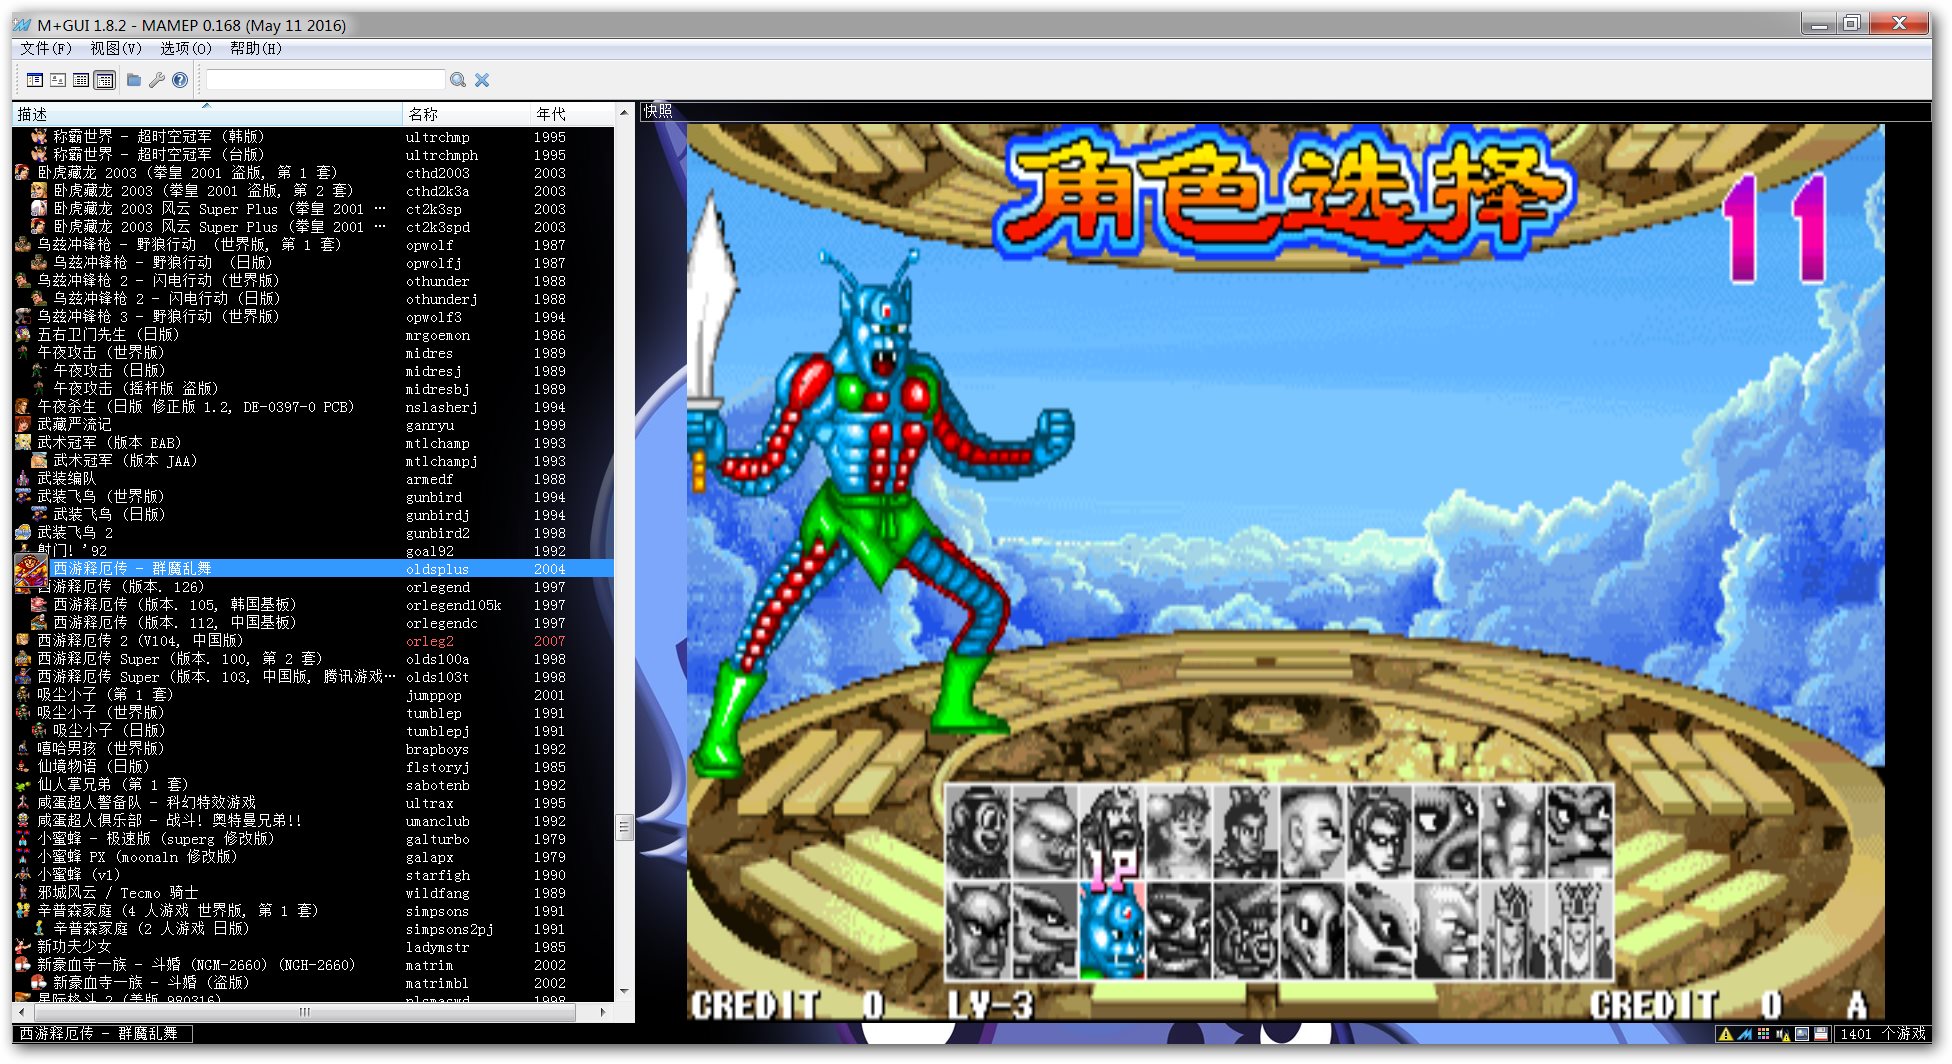Click the wildfang name cell
This screenshot has height=1064, width=1952.
coord(437,893)
